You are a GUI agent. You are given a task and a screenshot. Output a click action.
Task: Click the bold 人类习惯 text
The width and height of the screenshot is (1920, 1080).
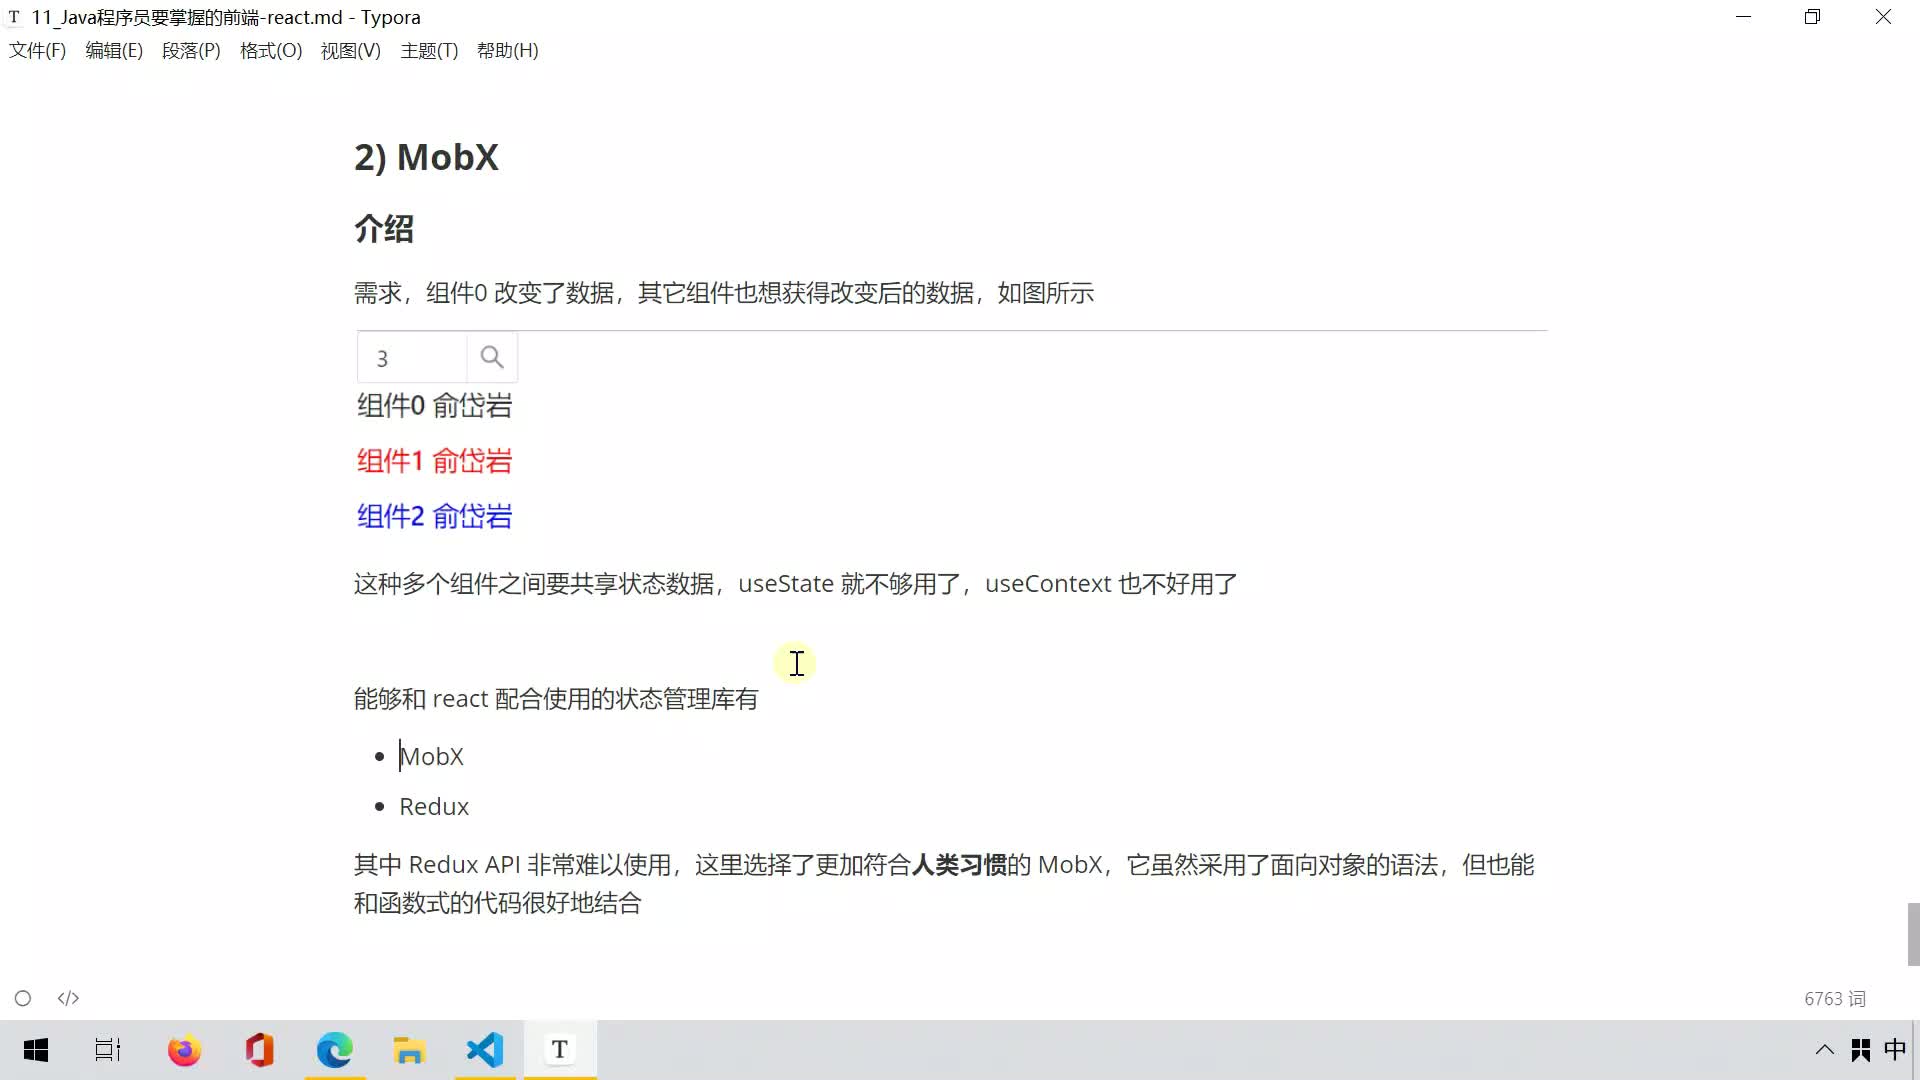pyautogui.click(x=959, y=865)
